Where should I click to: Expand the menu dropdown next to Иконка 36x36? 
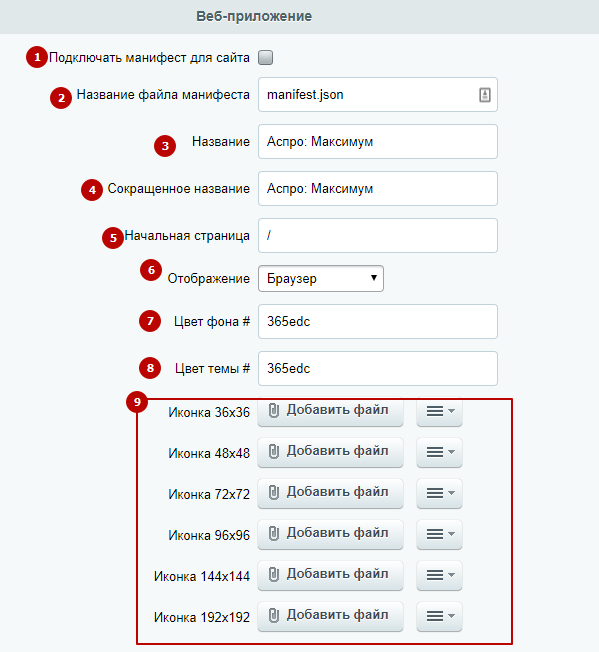pos(439,412)
